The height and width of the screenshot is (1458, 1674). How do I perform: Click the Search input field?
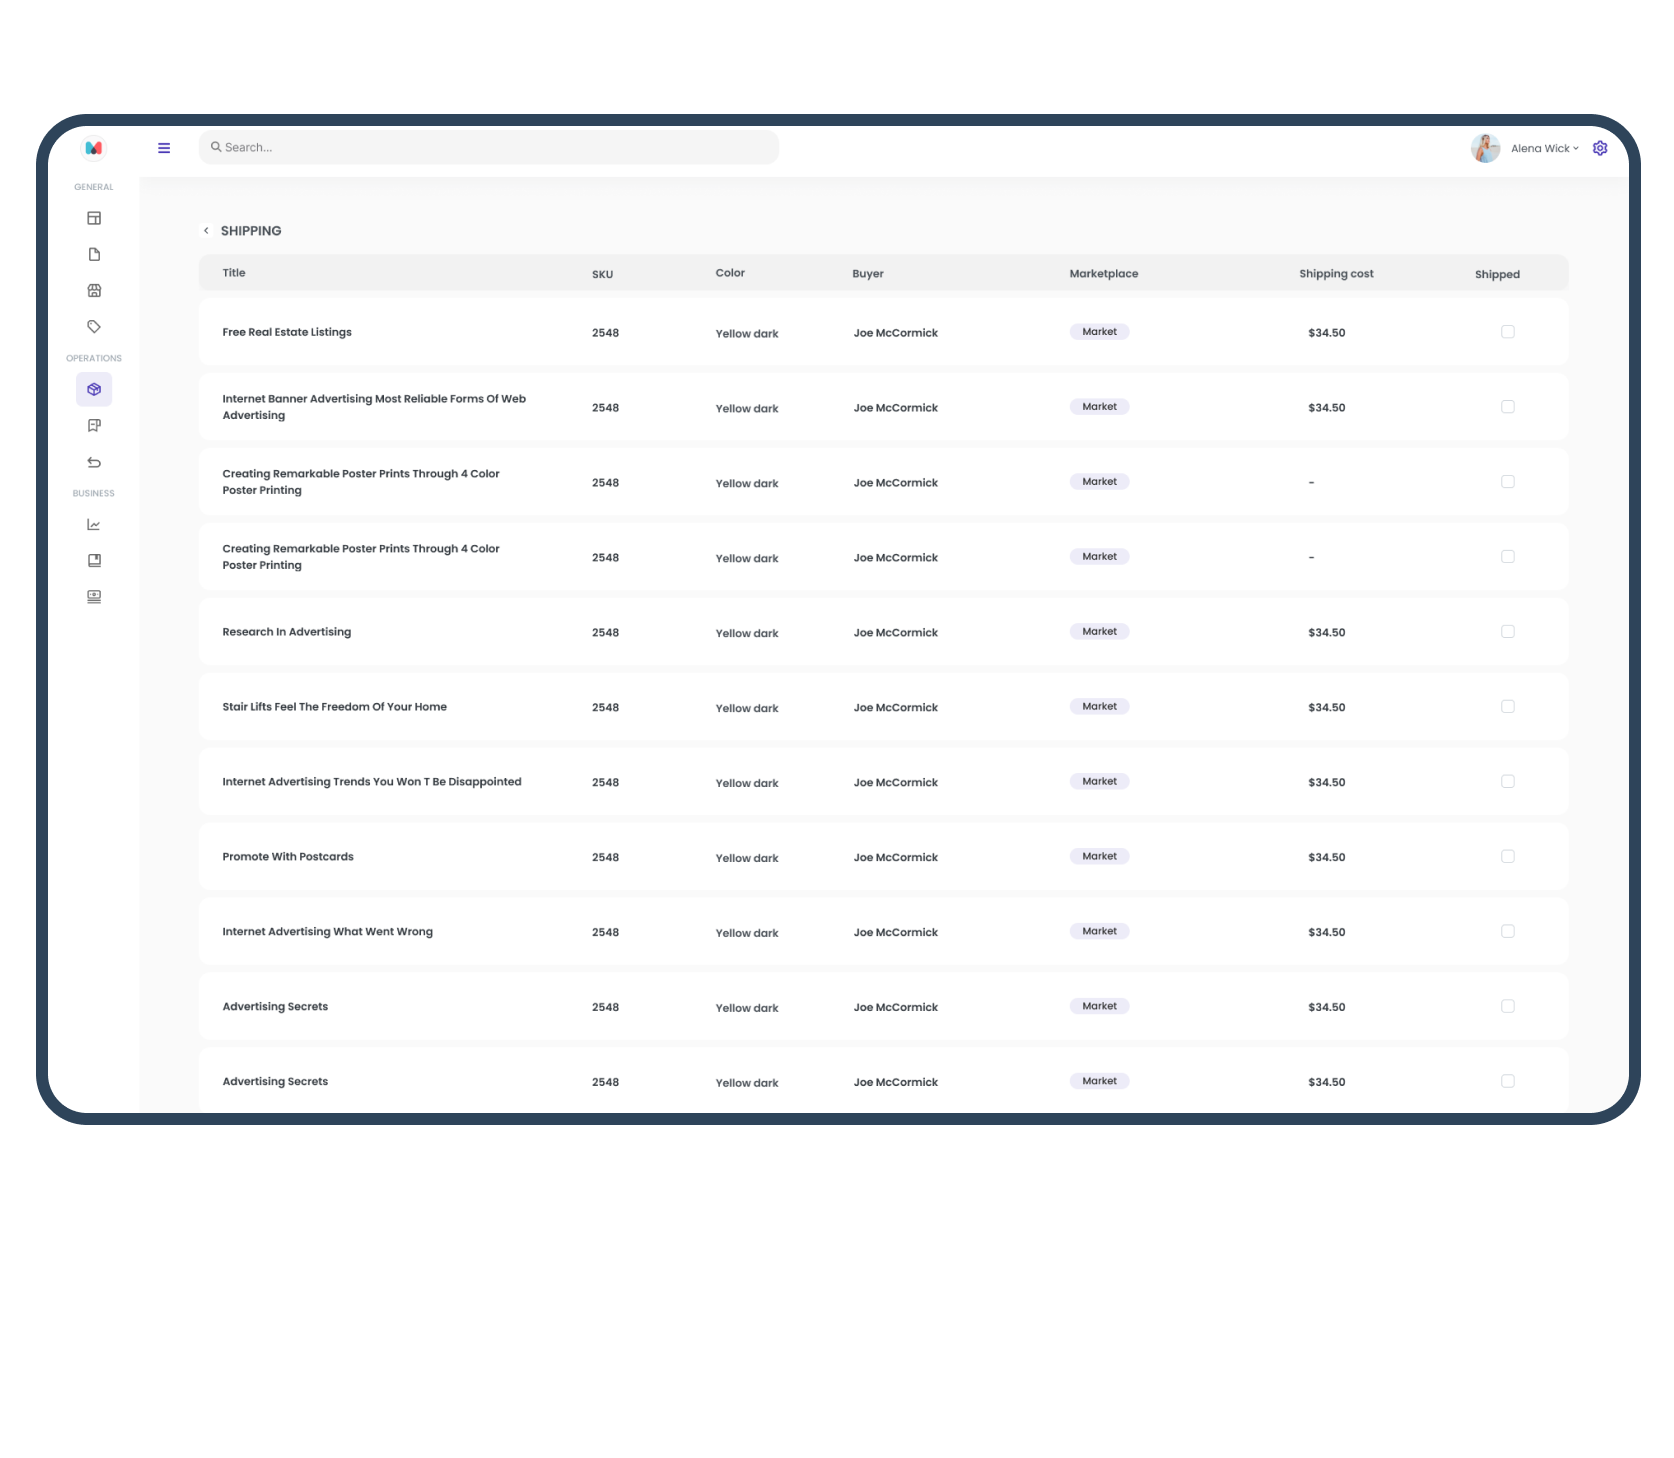[x=489, y=147]
